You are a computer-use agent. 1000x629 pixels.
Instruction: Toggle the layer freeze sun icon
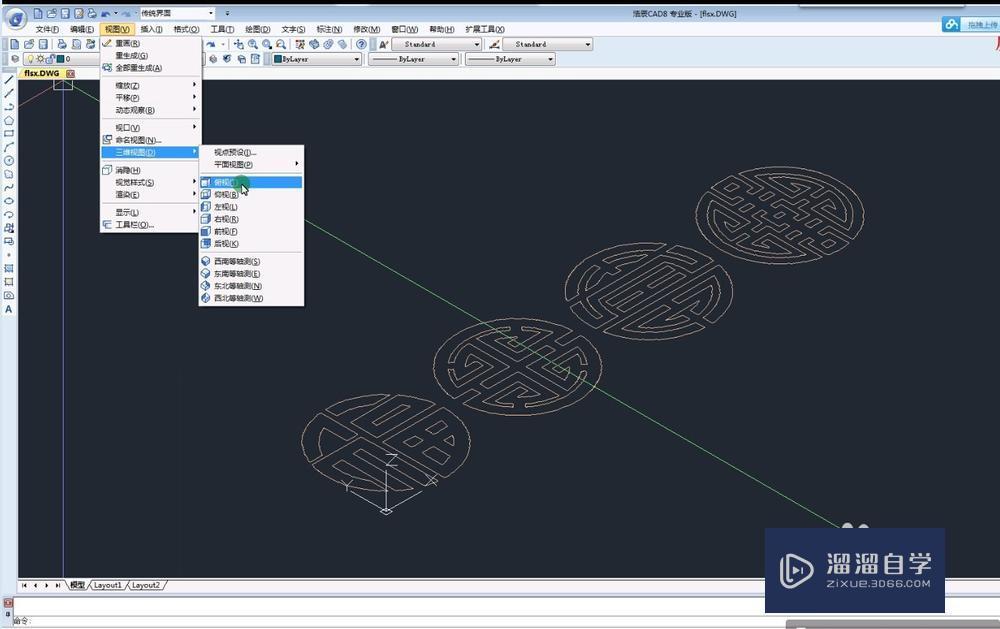click(40, 60)
